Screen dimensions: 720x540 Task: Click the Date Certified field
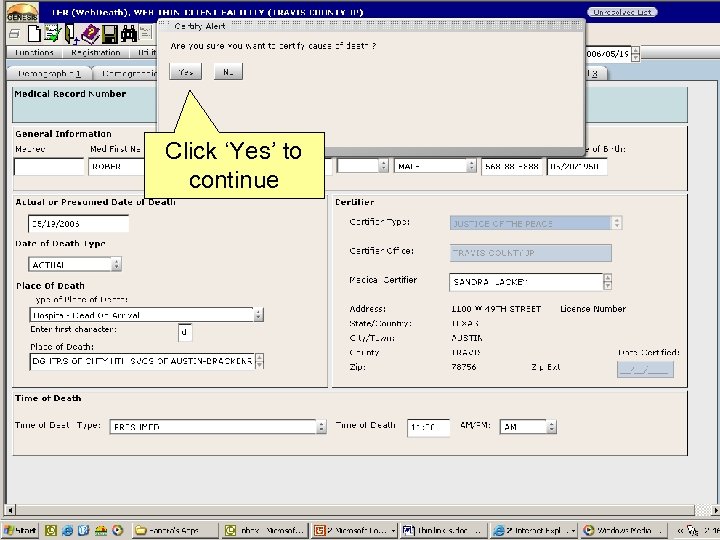click(x=645, y=370)
